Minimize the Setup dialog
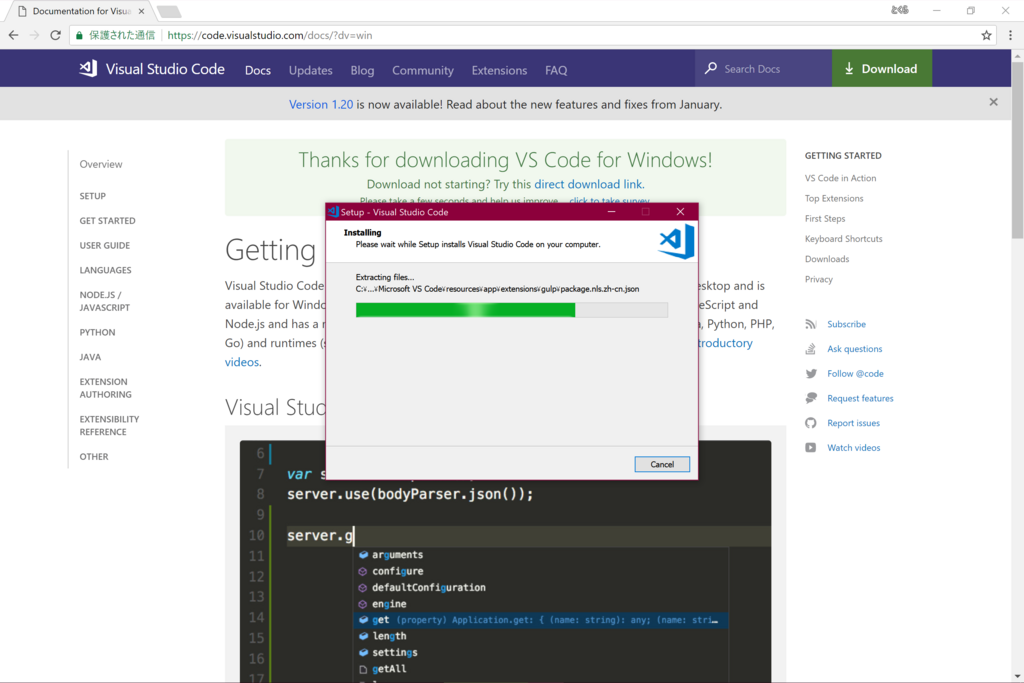The width and height of the screenshot is (1024, 683). pos(611,212)
